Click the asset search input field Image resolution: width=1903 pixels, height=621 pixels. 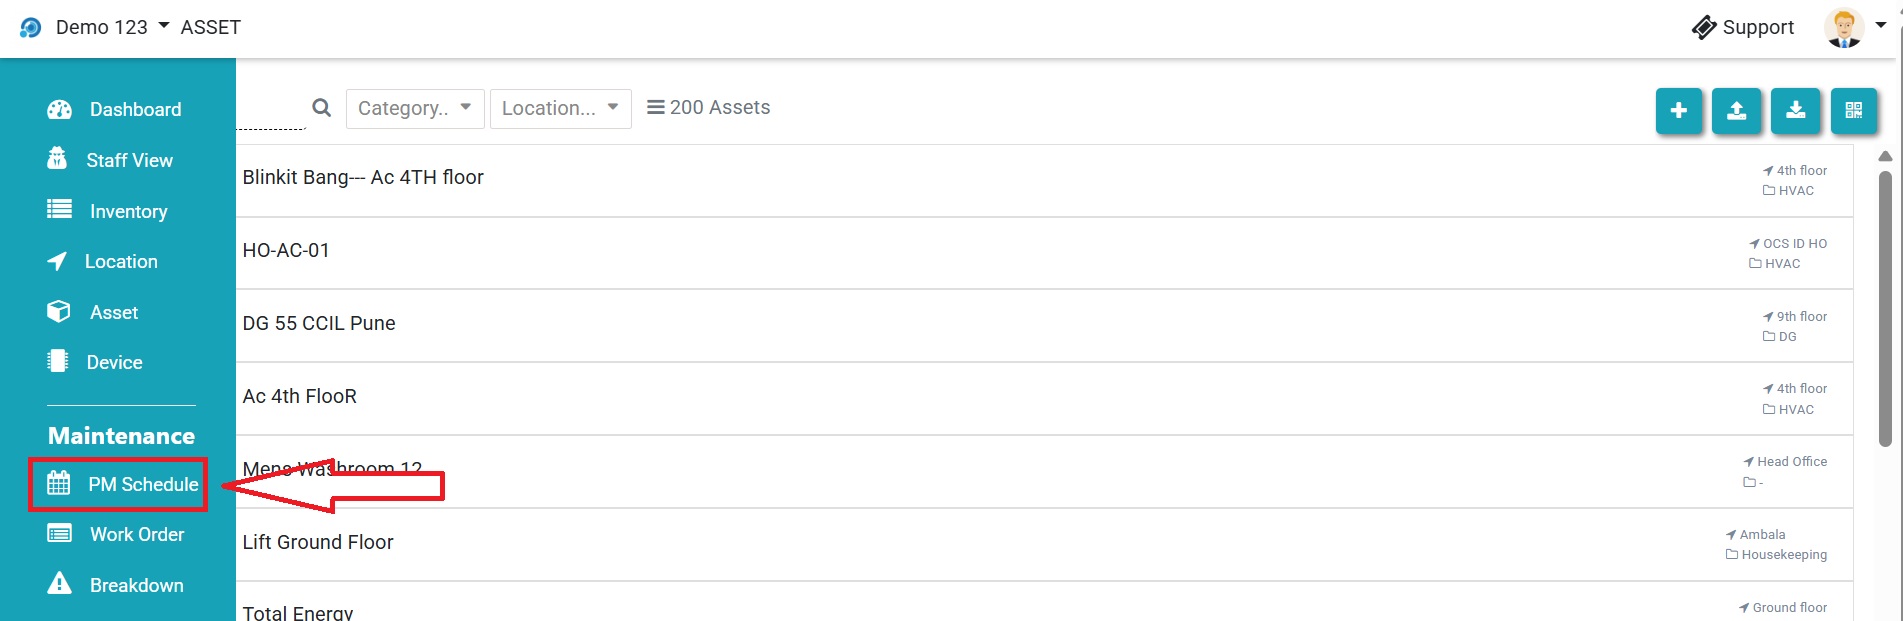[x=270, y=112]
